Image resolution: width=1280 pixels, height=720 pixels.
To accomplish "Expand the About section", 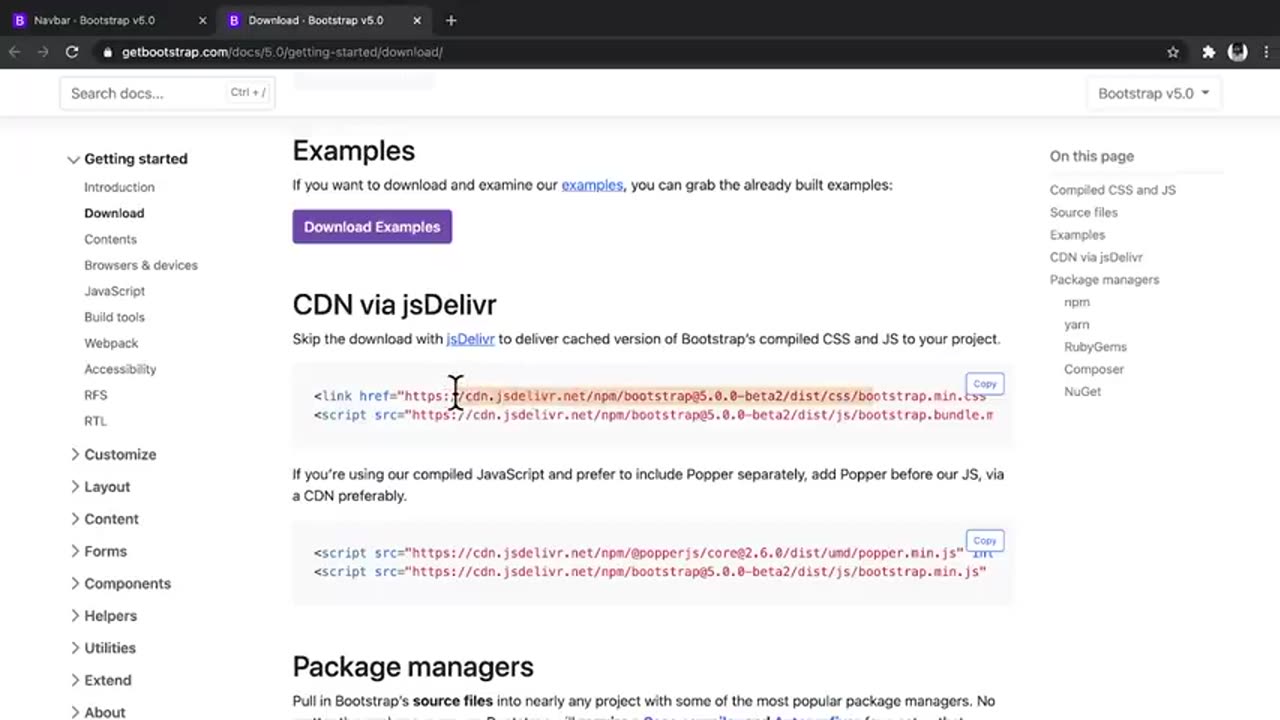I will click(96, 712).
